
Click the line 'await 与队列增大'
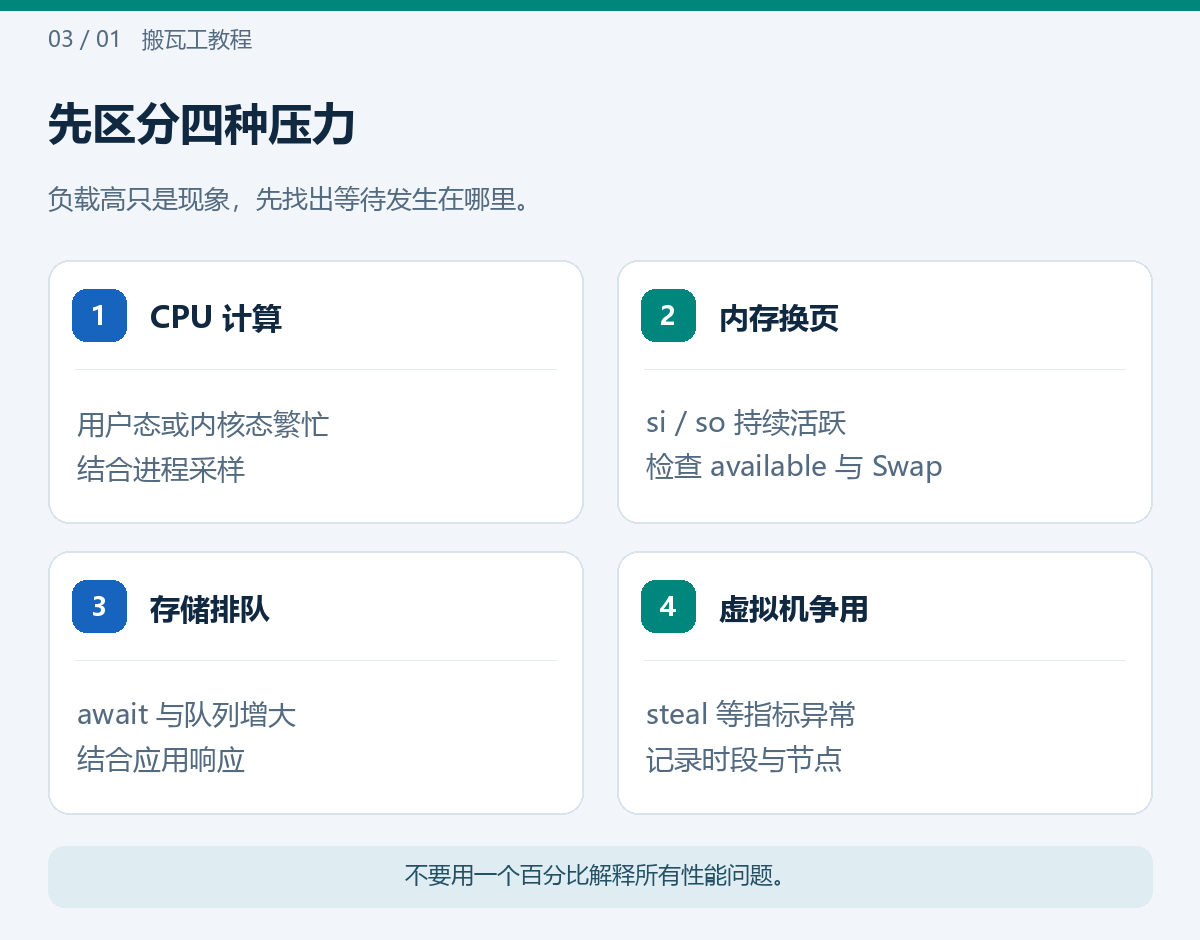click(x=187, y=715)
